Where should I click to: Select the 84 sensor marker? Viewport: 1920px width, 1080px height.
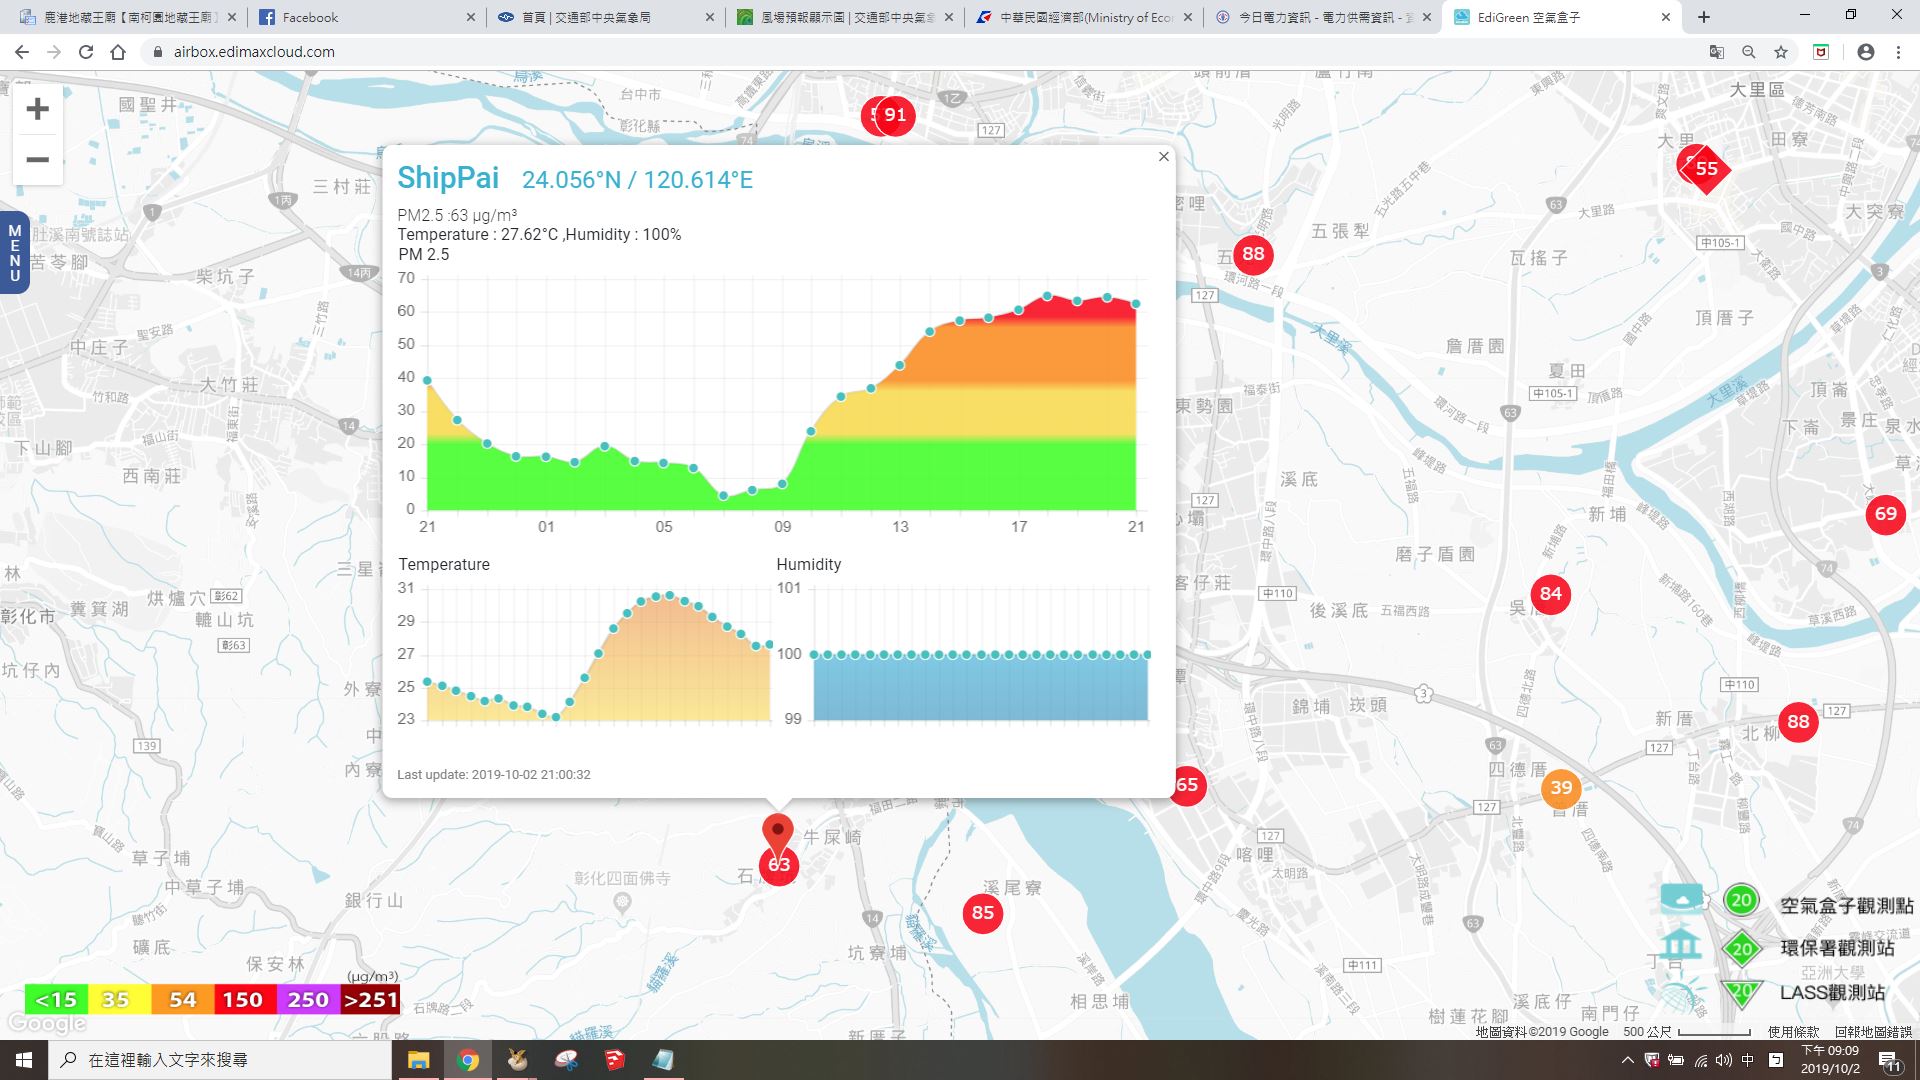point(1551,594)
